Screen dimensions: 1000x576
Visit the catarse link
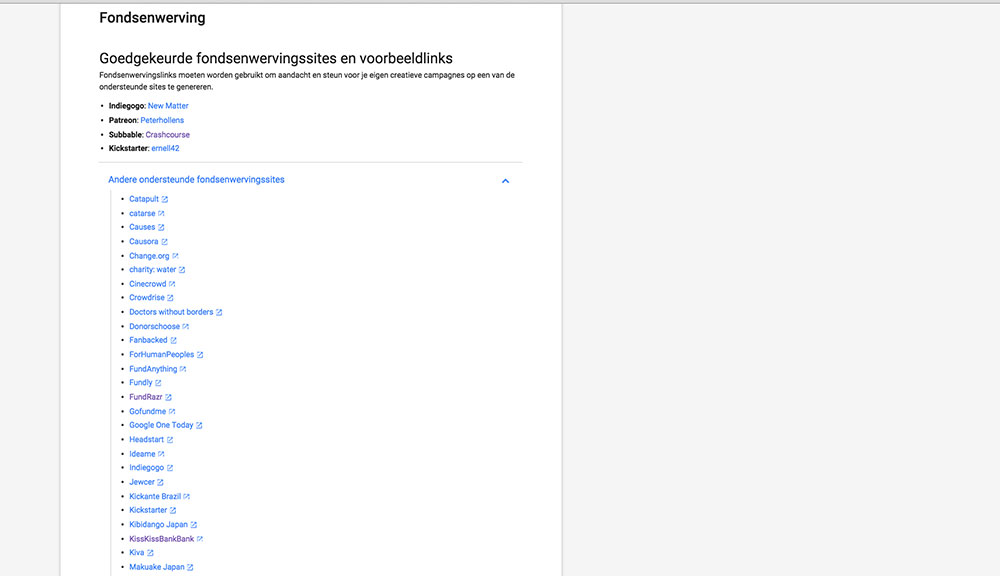(142, 214)
